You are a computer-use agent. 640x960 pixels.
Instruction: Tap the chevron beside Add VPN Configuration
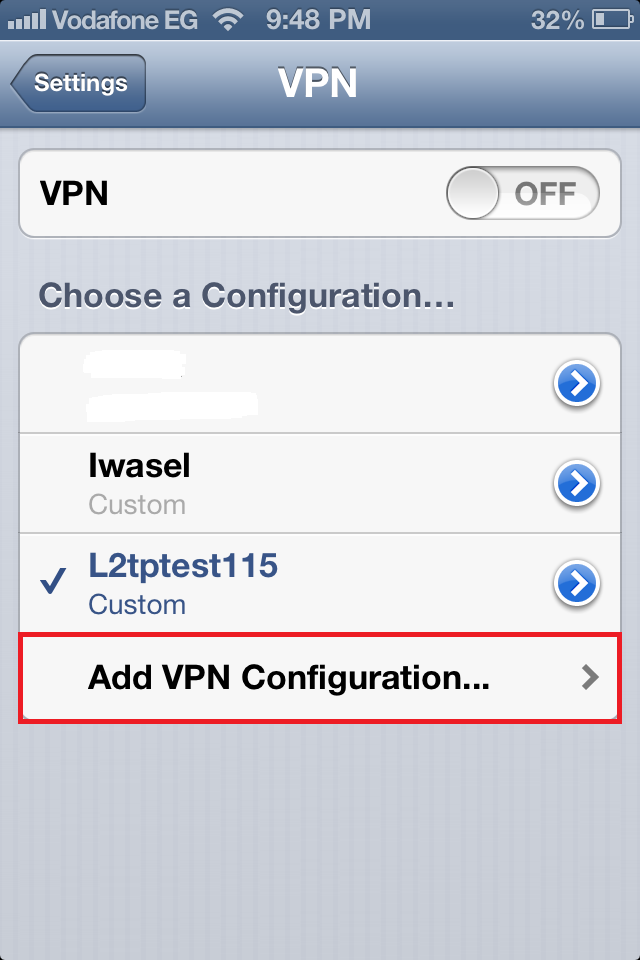tap(590, 678)
